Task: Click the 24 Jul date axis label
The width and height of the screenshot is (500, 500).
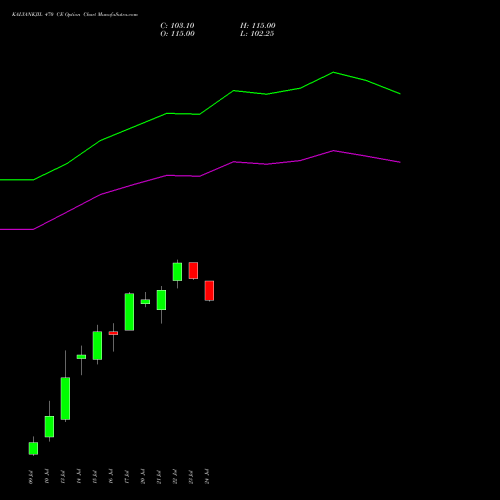Action: pyautogui.click(x=207, y=477)
